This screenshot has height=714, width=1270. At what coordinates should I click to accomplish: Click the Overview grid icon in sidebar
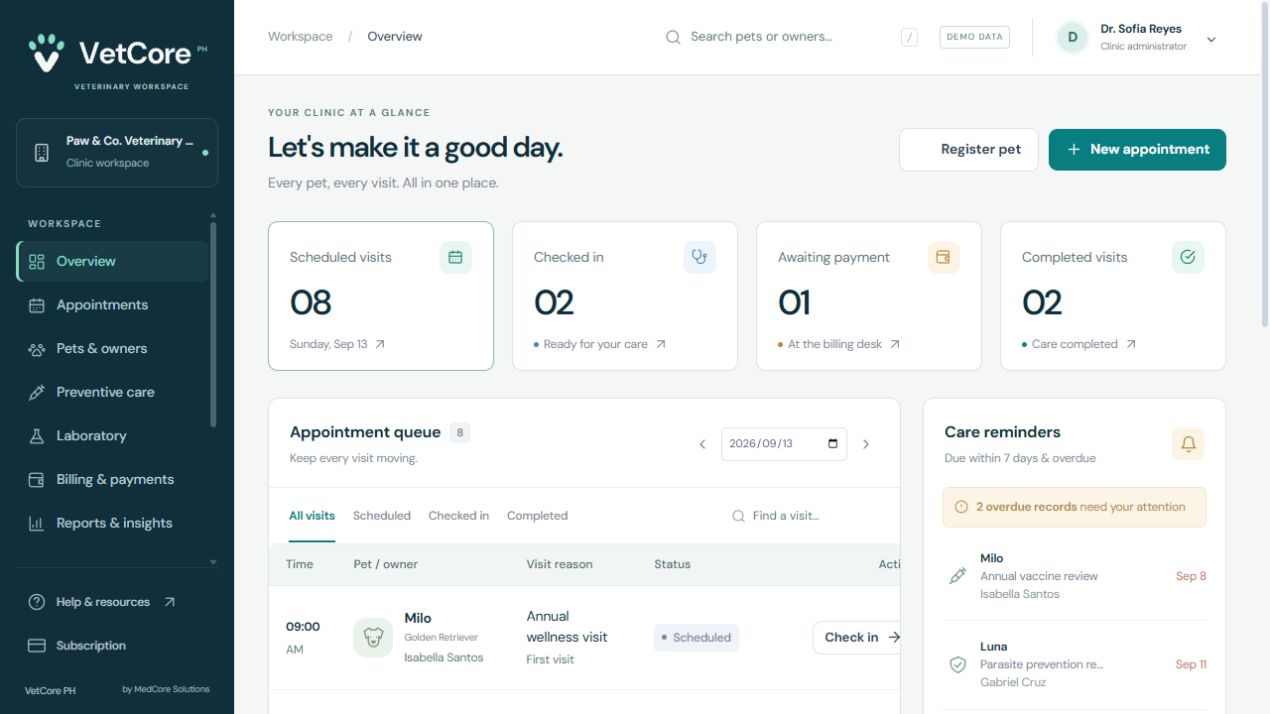[37, 262]
